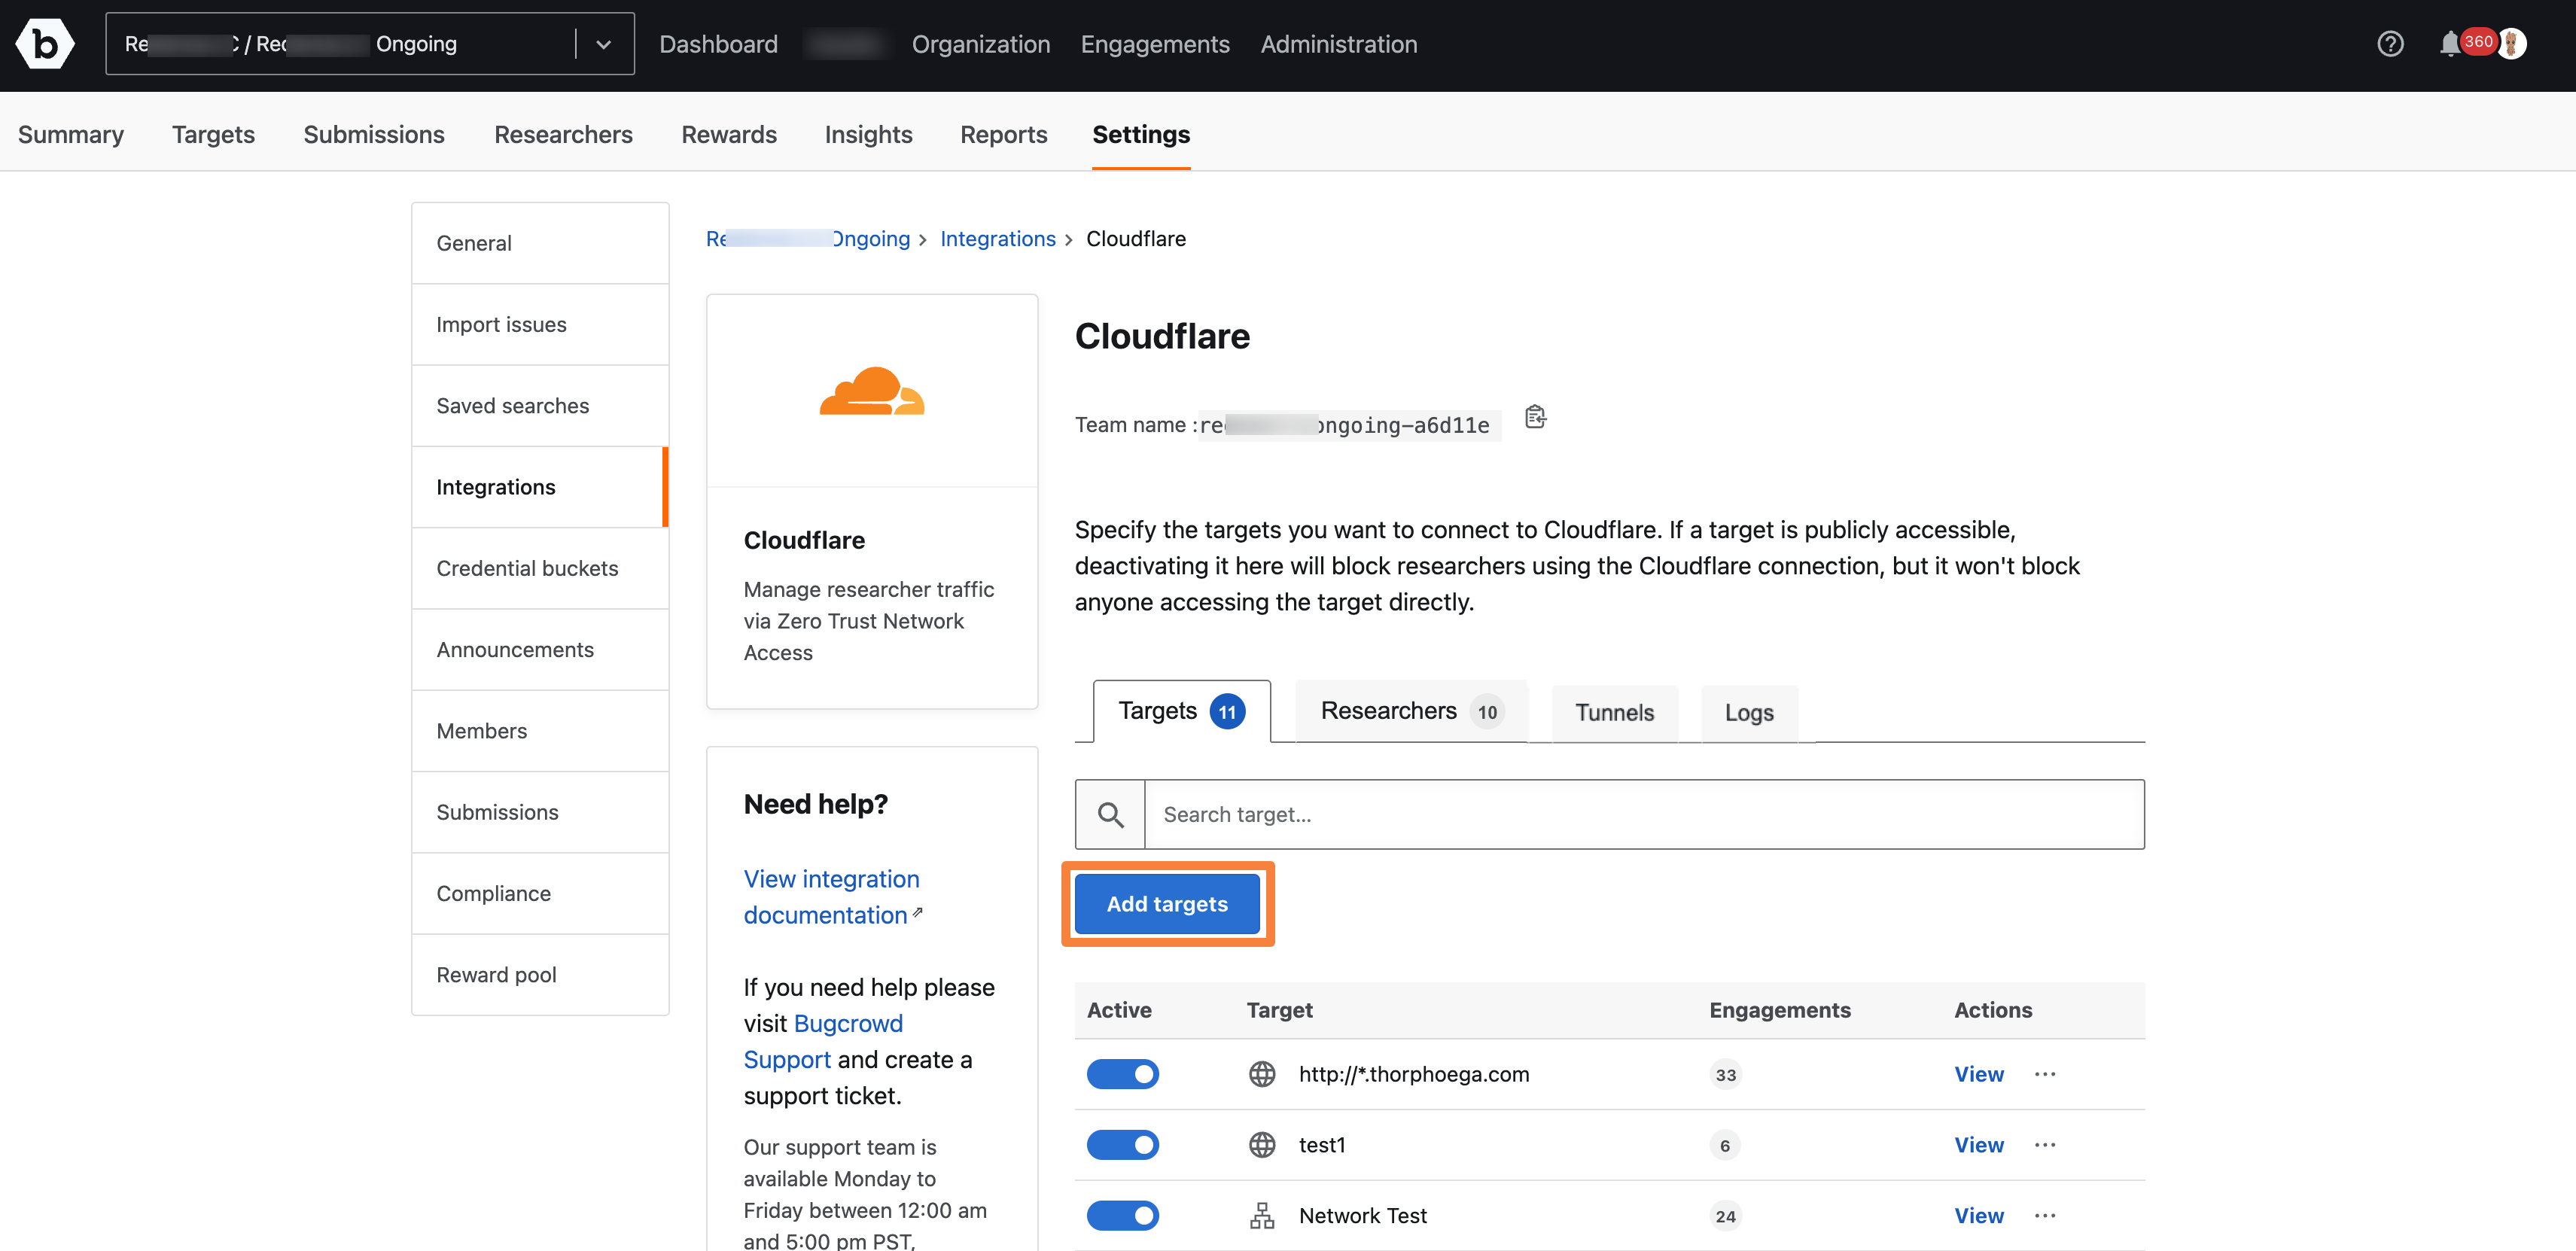This screenshot has height=1251, width=2576.
Task: Click the Cloudflare cloud logo
Action: pyautogui.click(x=872, y=391)
